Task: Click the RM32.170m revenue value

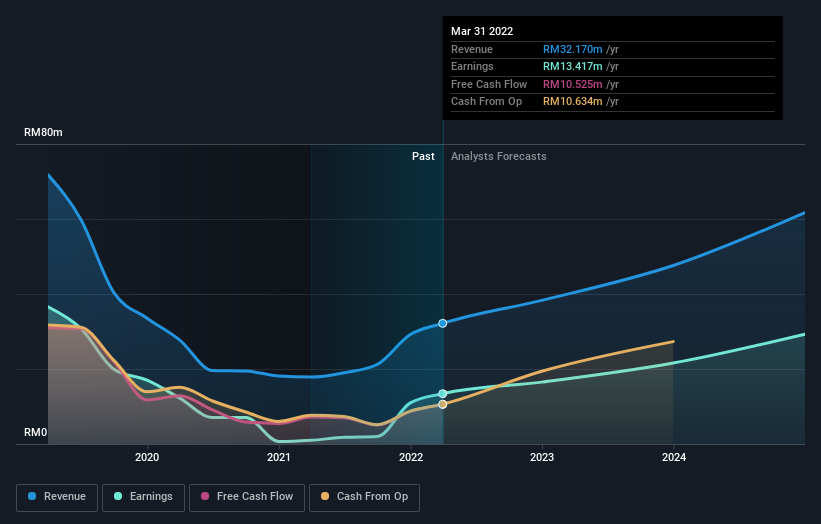Action: coord(572,49)
